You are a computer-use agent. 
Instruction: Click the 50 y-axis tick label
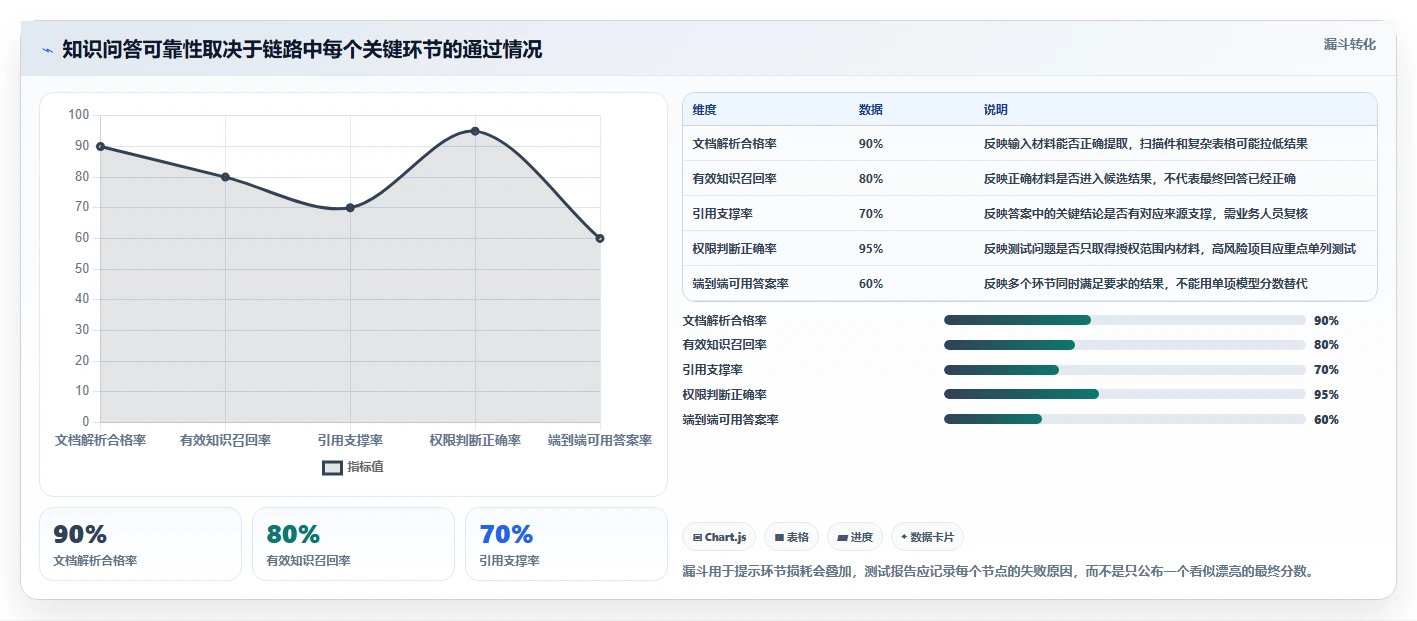82,269
